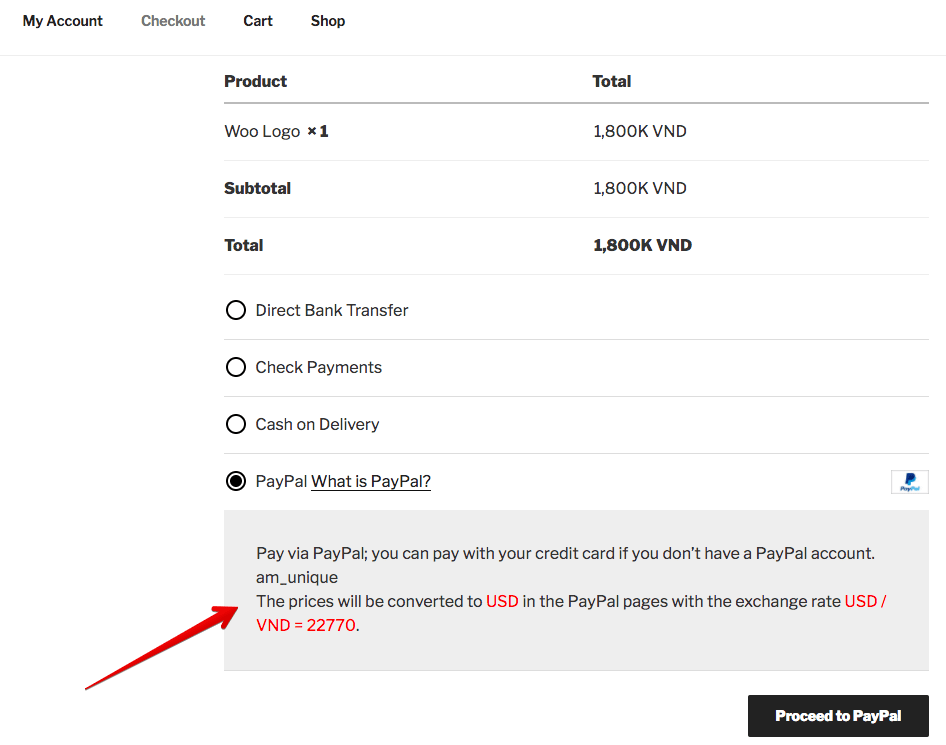Viewport: 946px width, 745px height.
Task: Open the Cart page from navigation
Action: (x=258, y=21)
